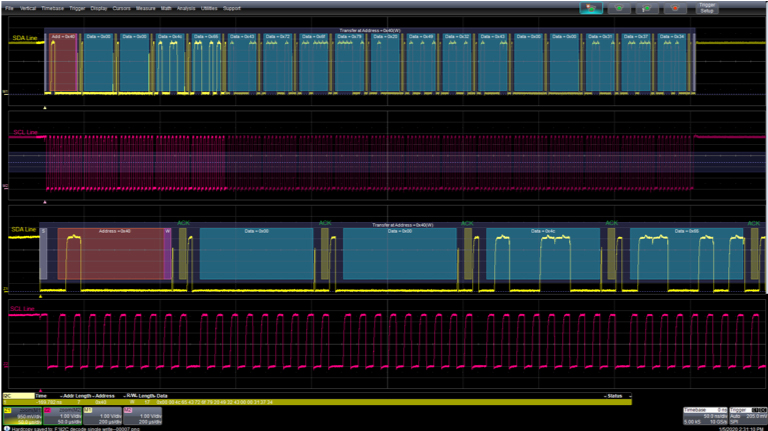Open the File menu
This screenshot has width=768, height=431.
click(8, 7)
